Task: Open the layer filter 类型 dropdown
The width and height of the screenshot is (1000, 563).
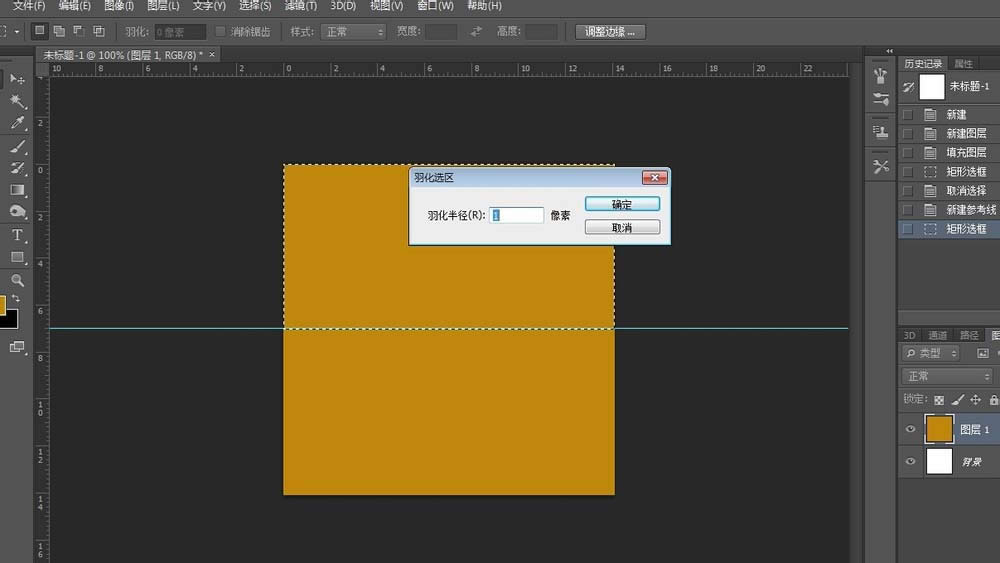Action: 931,353
